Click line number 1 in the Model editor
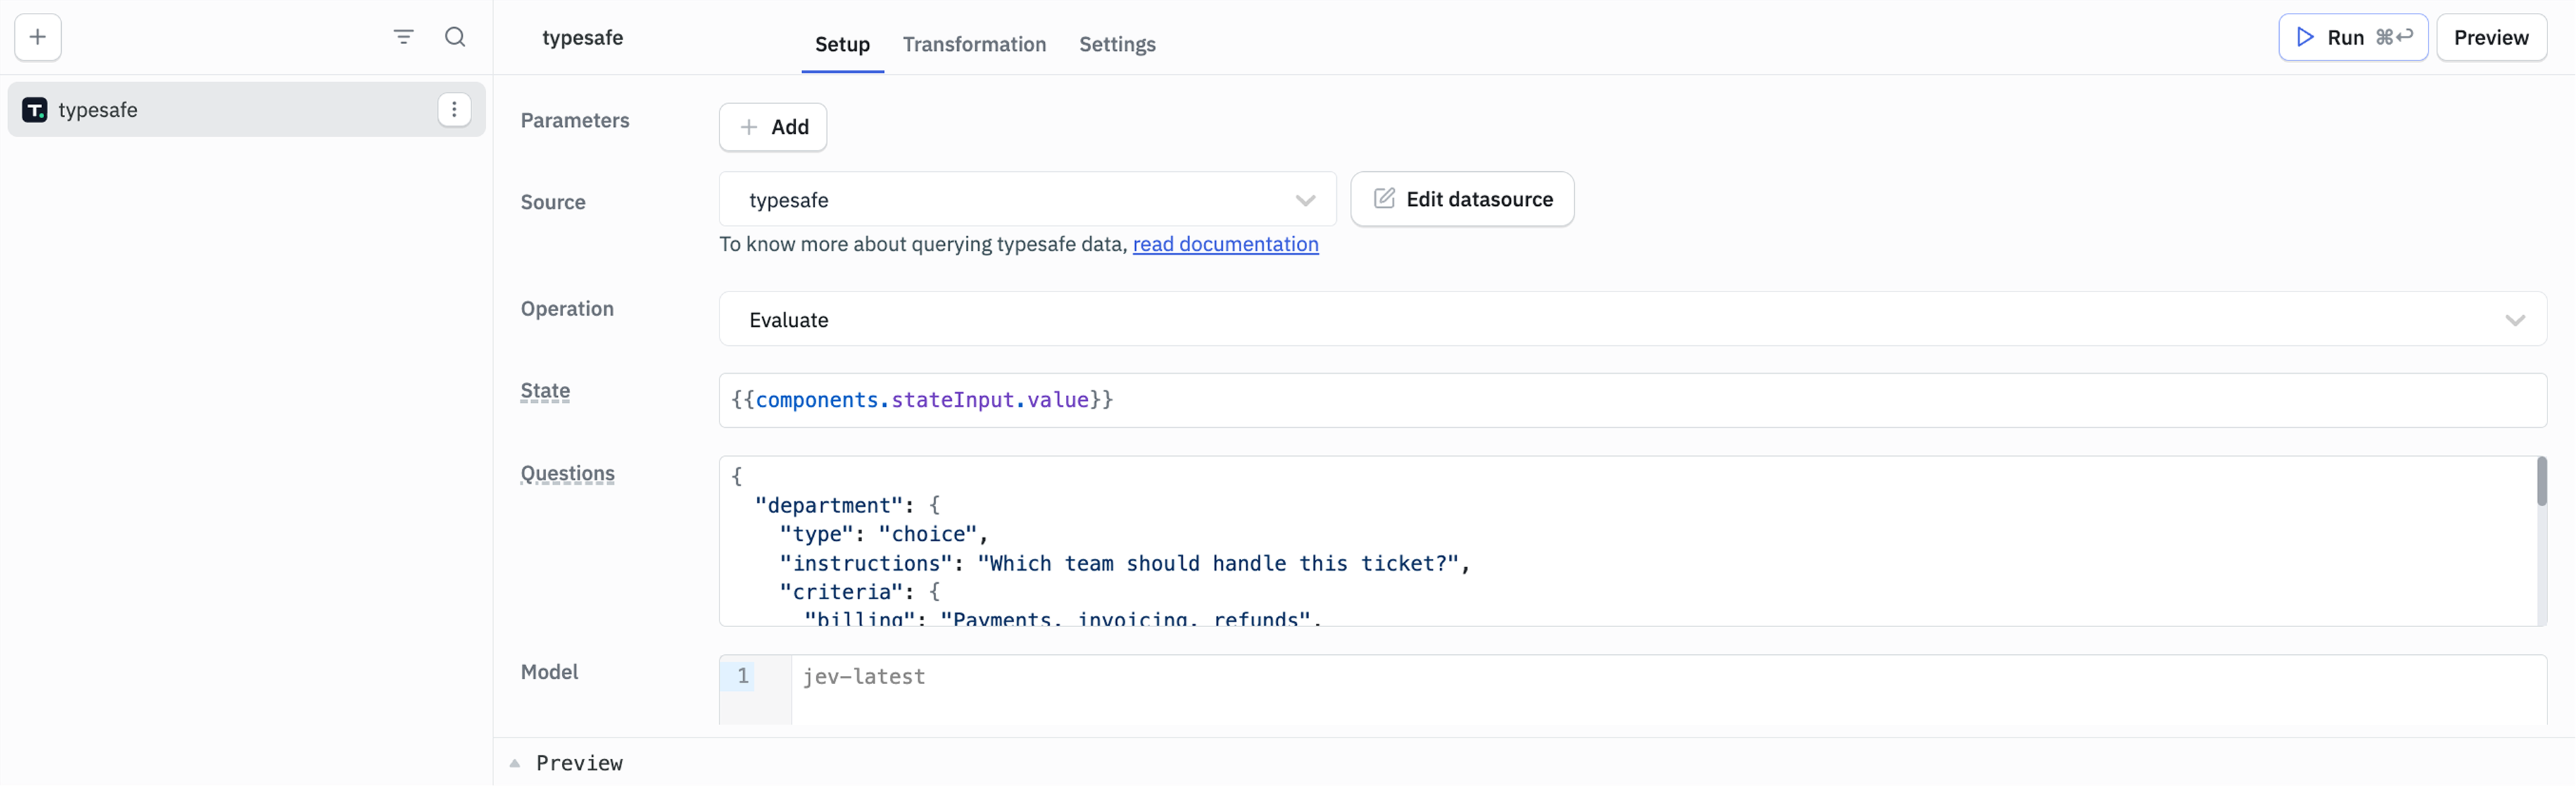Image resolution: width=2576 pixels, height=786 pixels. point(742,676)
